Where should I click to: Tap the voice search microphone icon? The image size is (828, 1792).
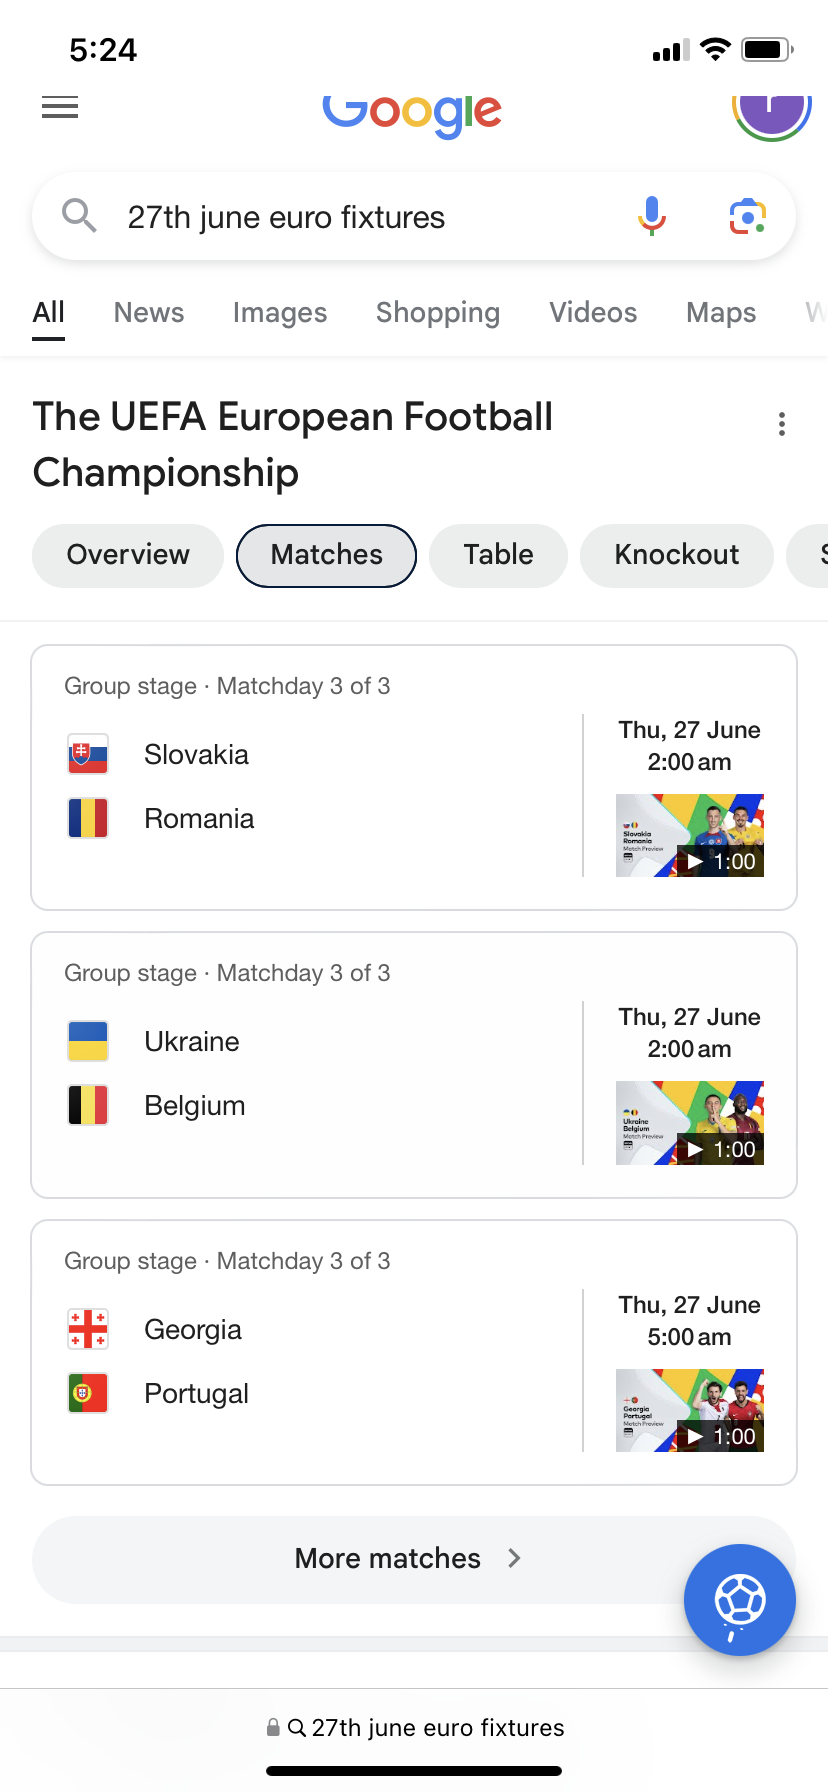tap(651, 216)
